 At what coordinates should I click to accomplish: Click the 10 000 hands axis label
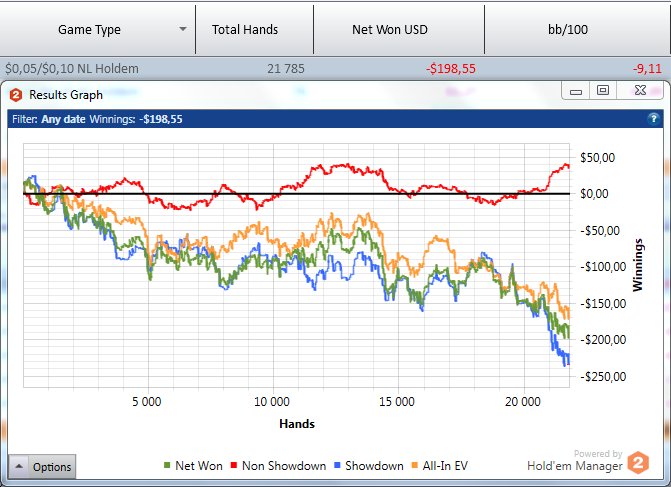(x=272, y=401)
